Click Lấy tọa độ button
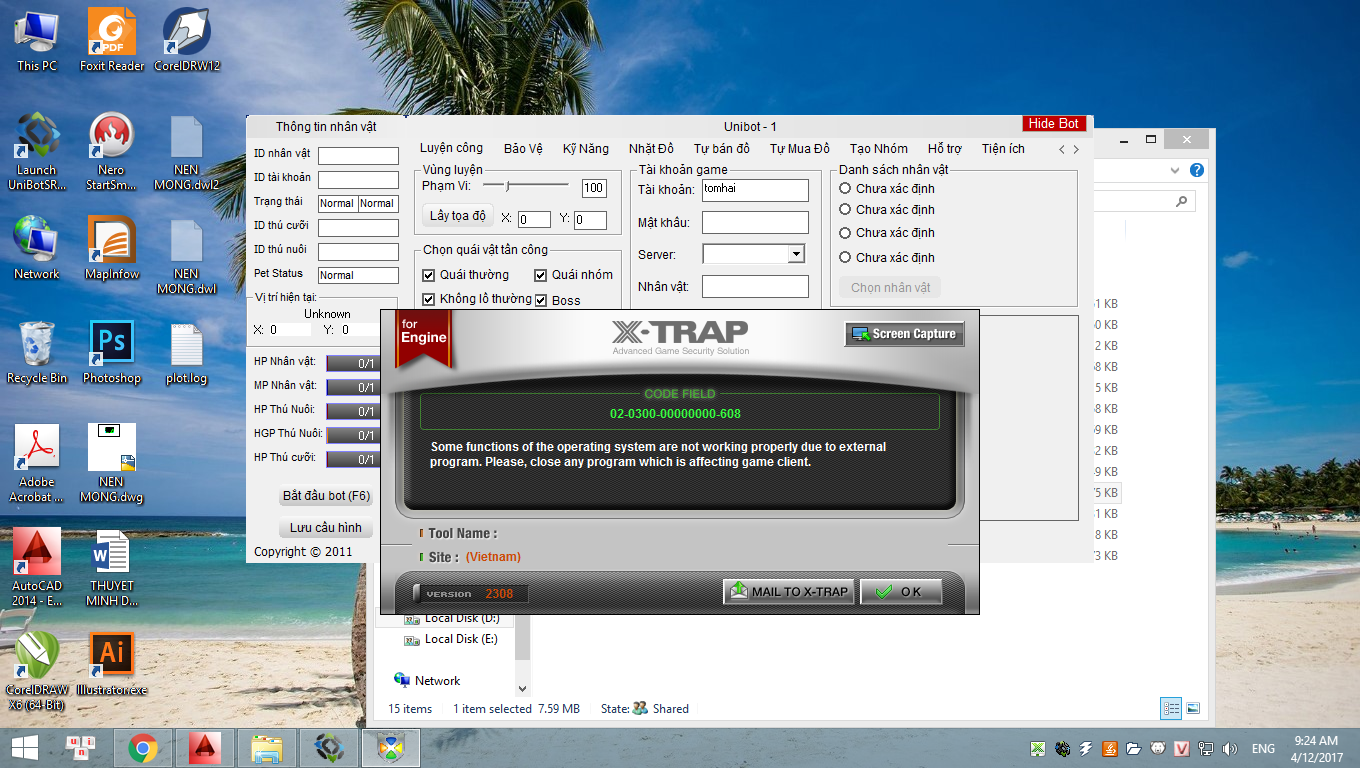Image resolution: width=1360 pixels, height=768 pixels. click(457, 216)
